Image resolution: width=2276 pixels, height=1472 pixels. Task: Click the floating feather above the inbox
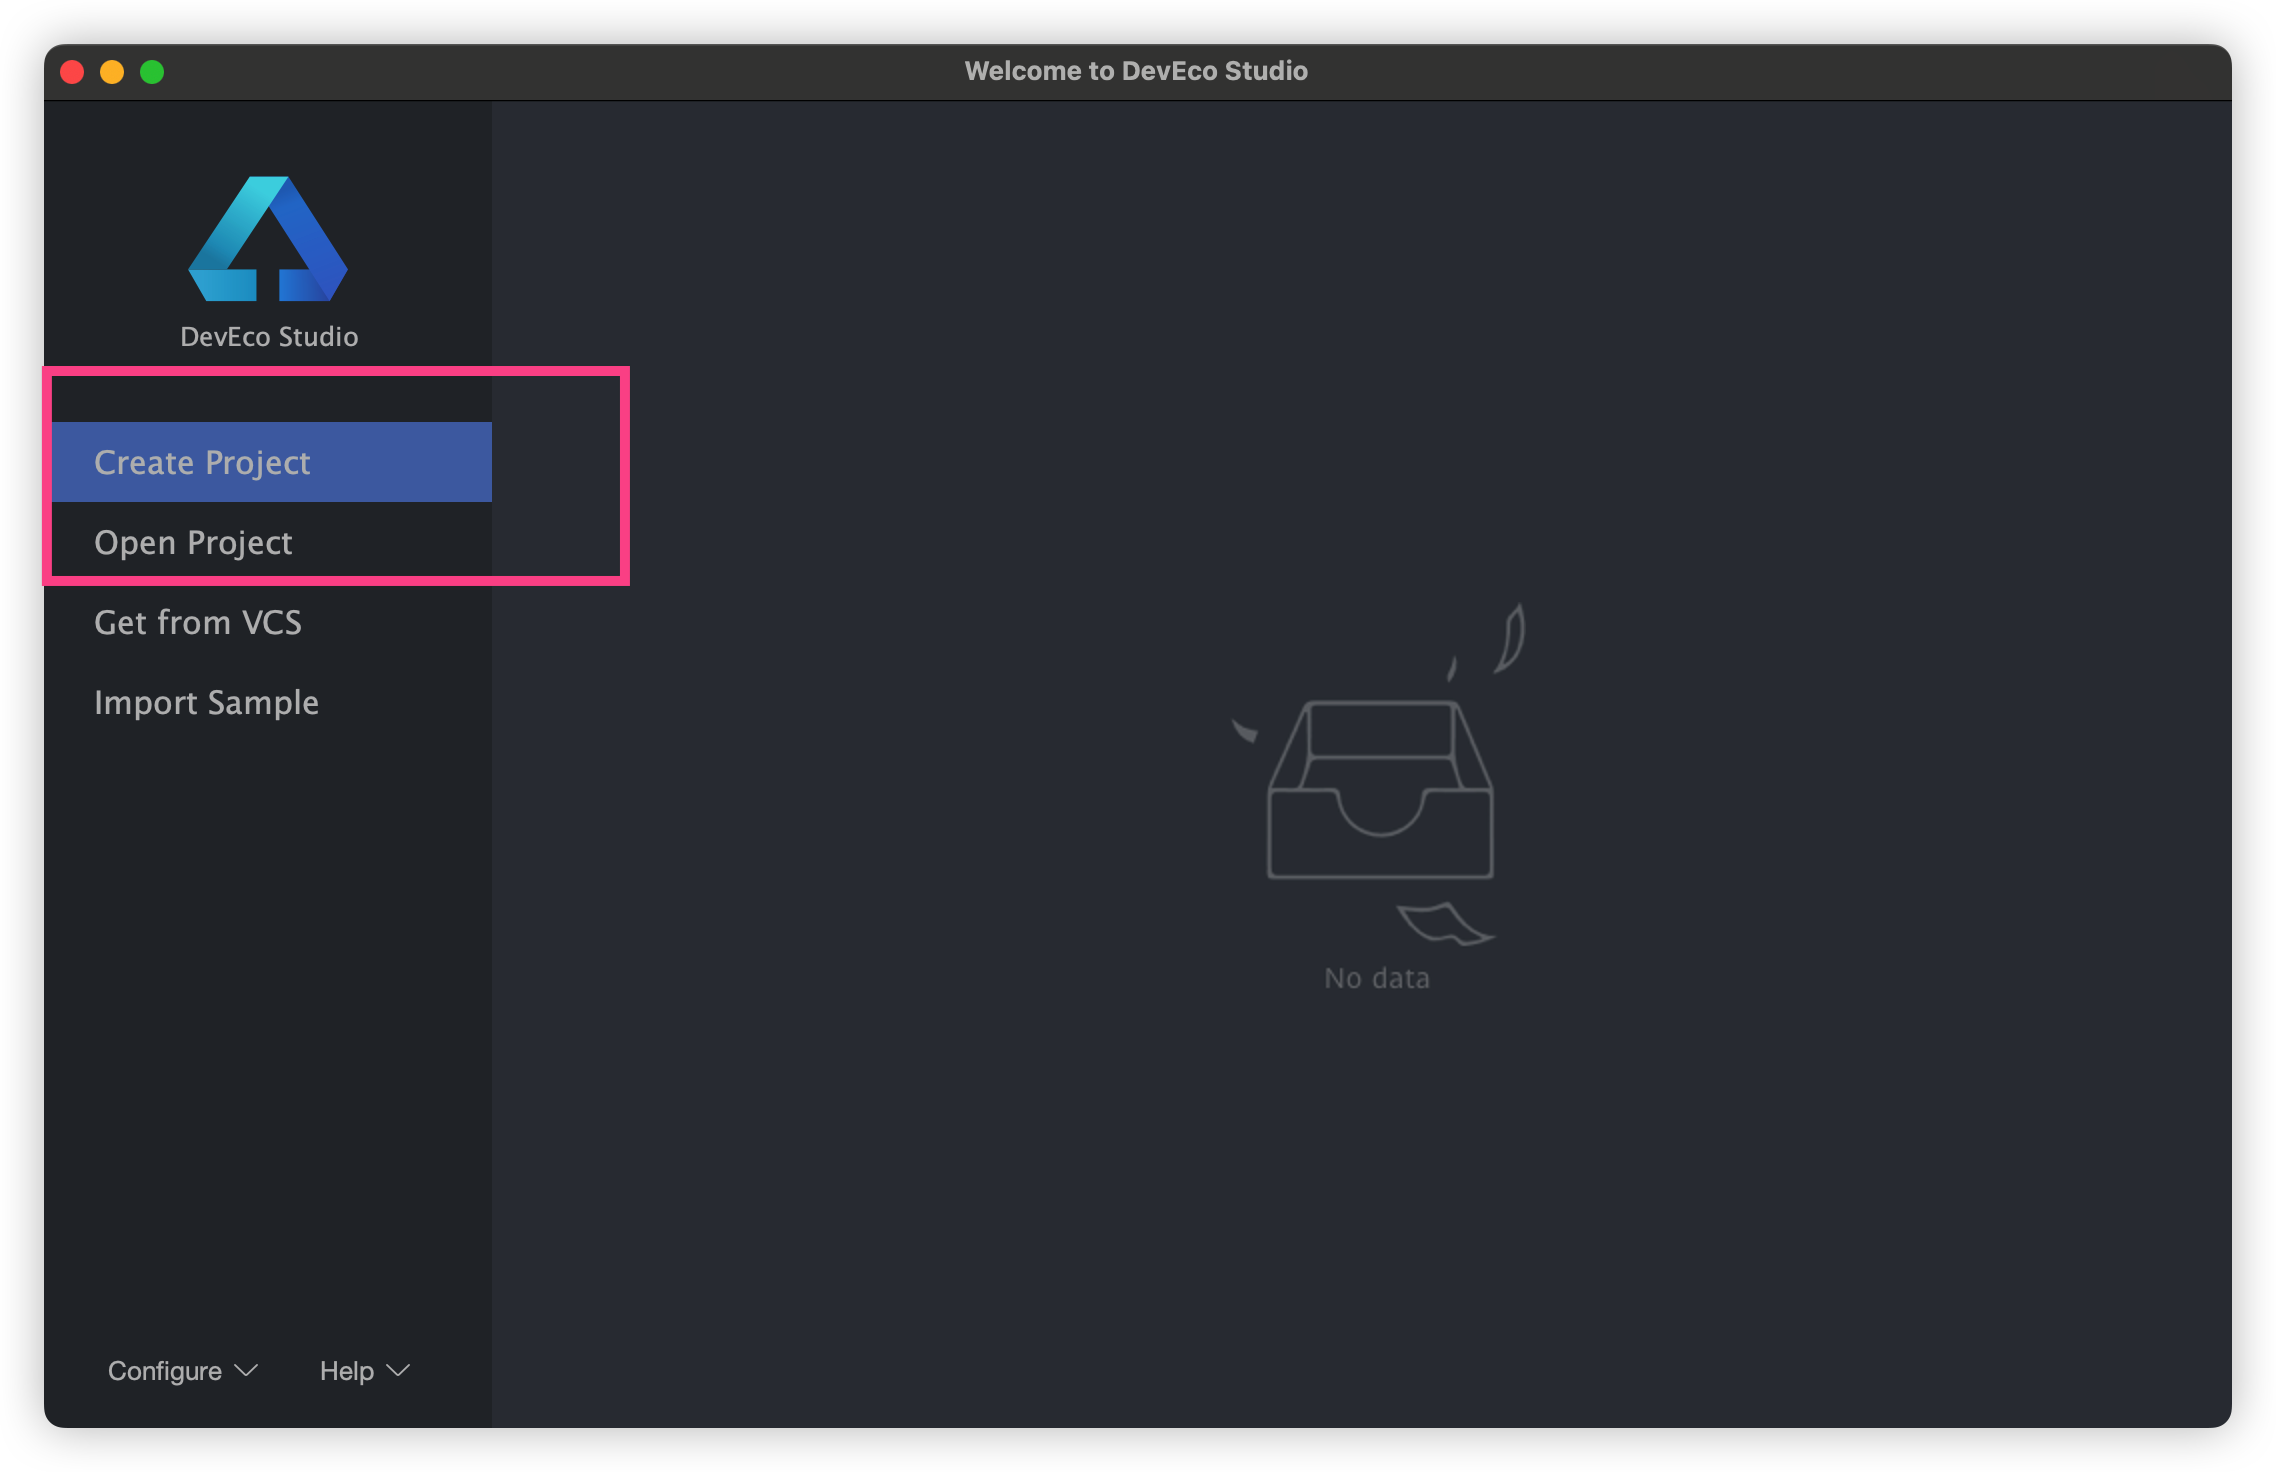pos(1511,640)
